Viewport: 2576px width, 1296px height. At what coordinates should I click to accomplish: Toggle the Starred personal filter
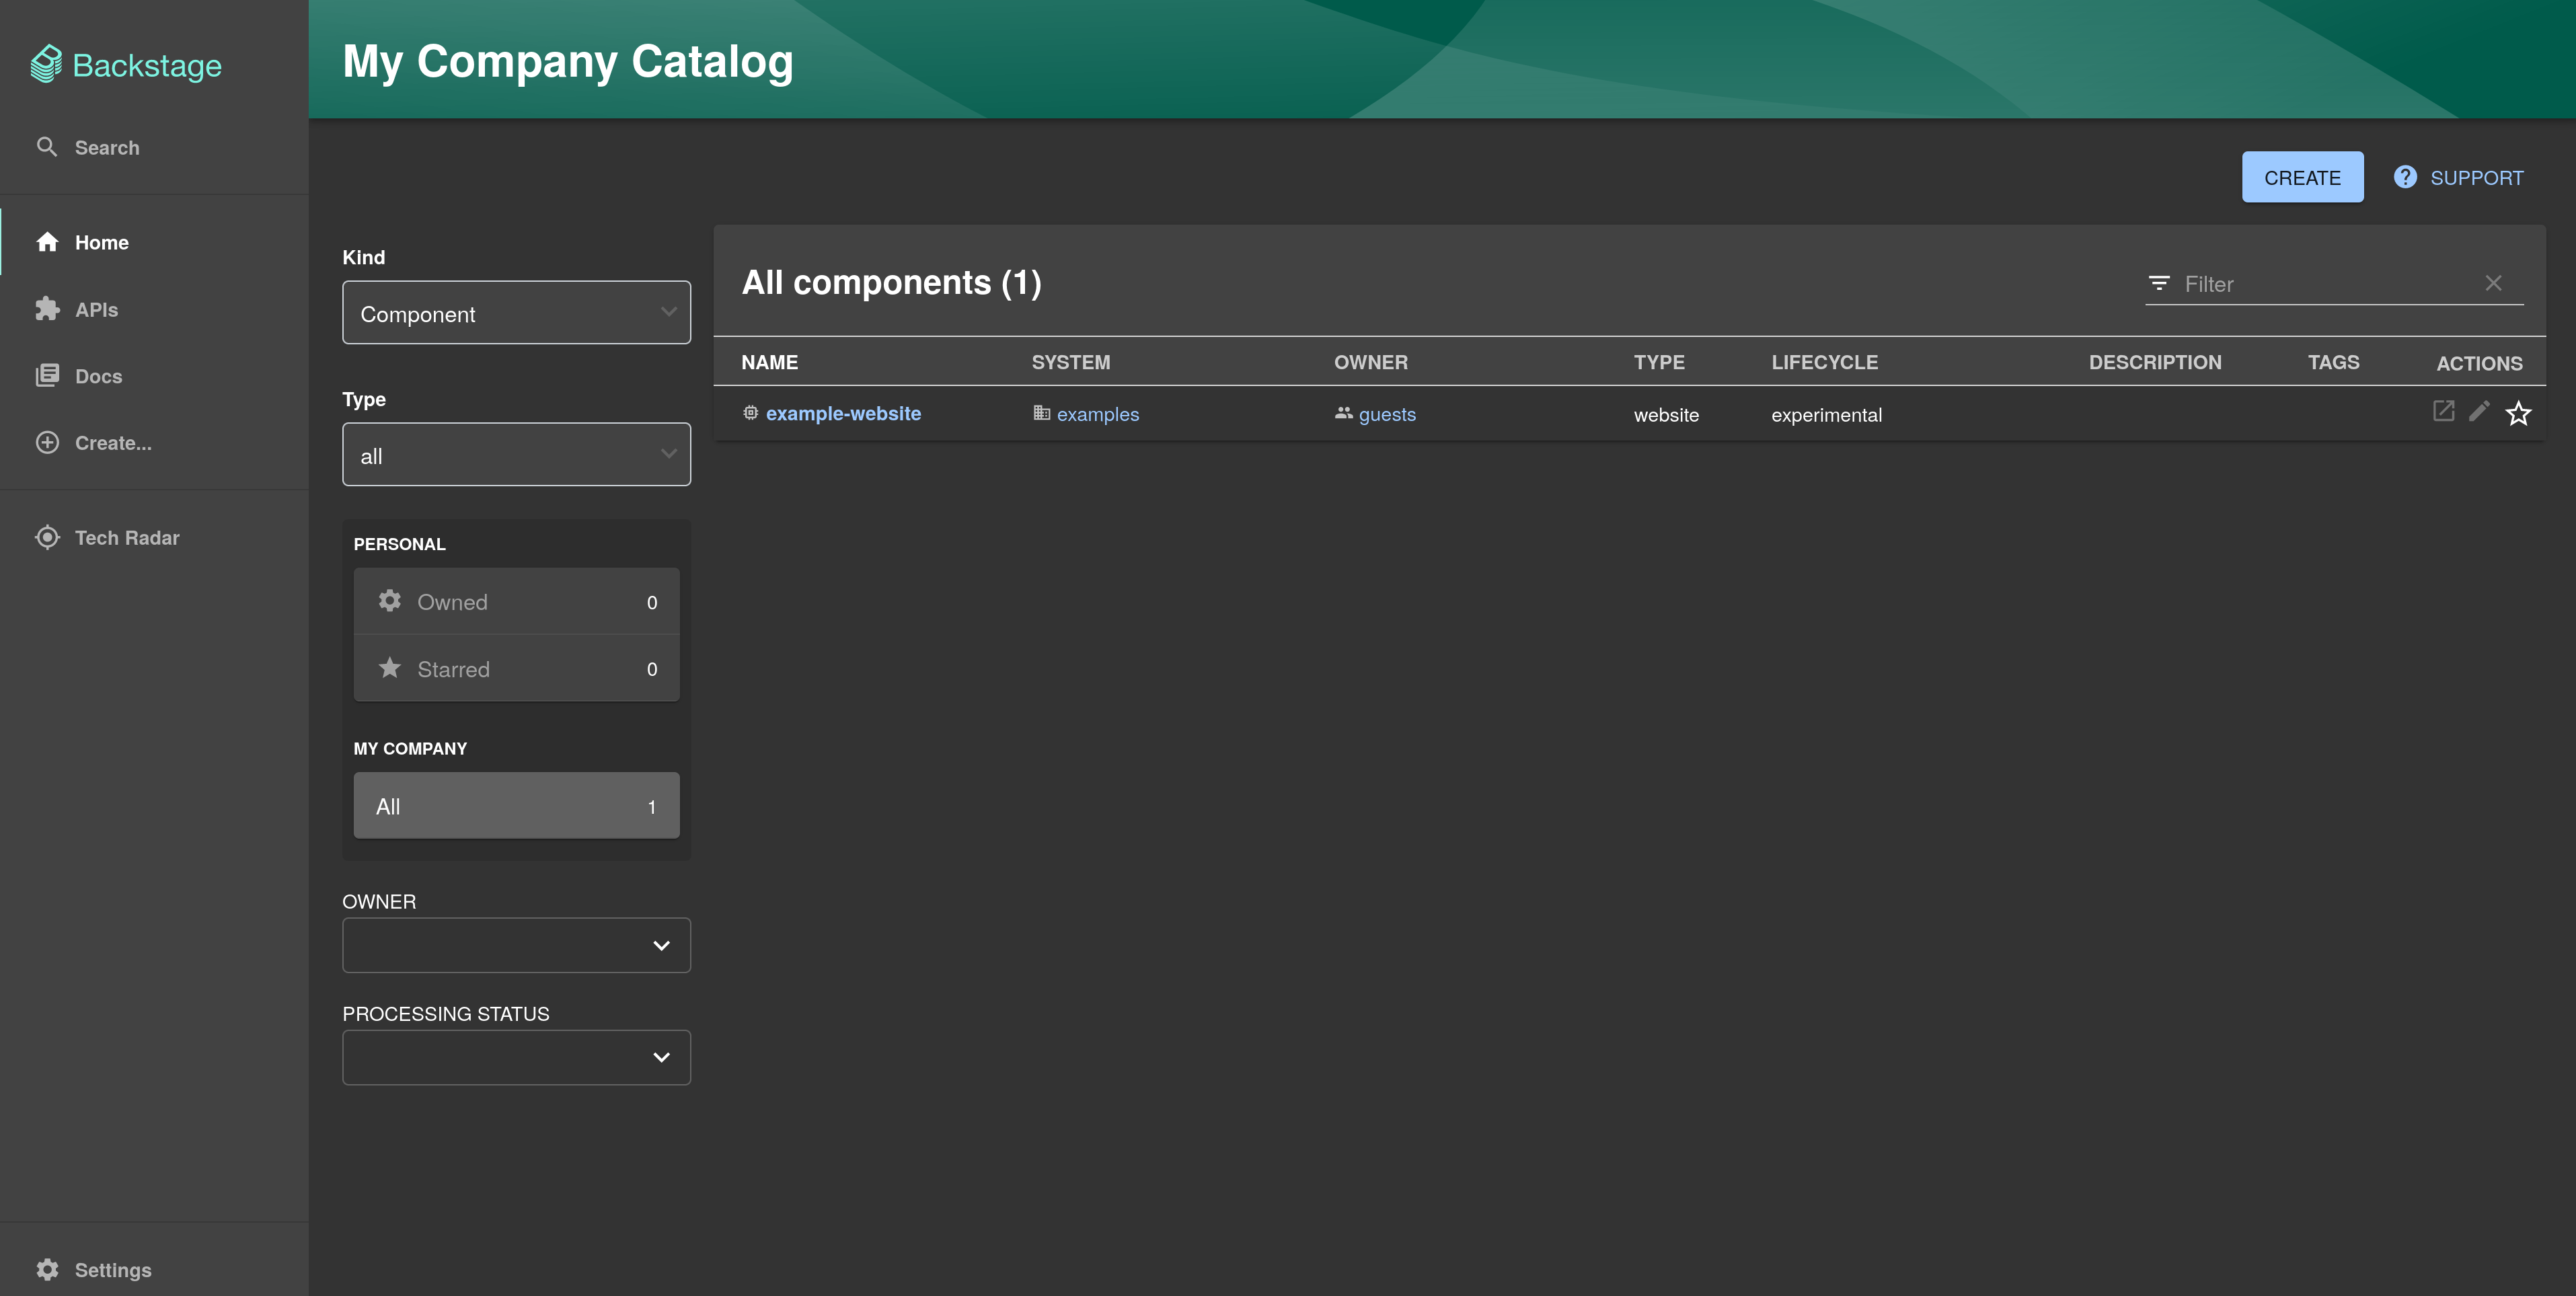(516, 669)
